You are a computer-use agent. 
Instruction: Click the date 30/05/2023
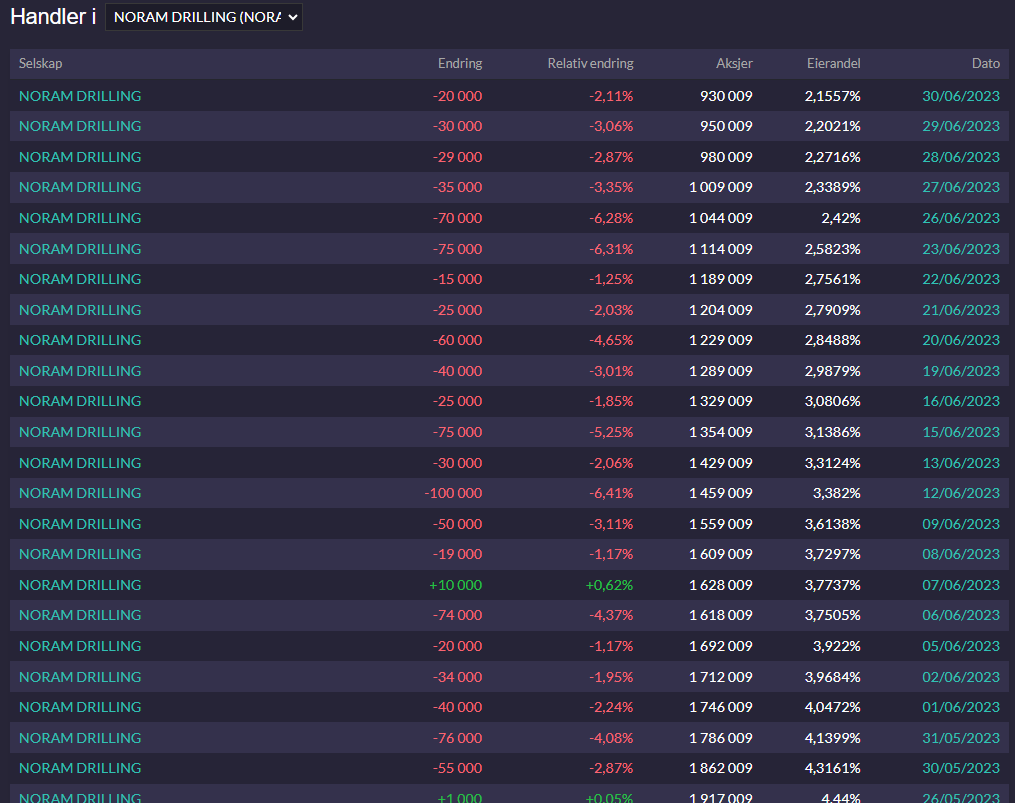(x=961, y=769)
